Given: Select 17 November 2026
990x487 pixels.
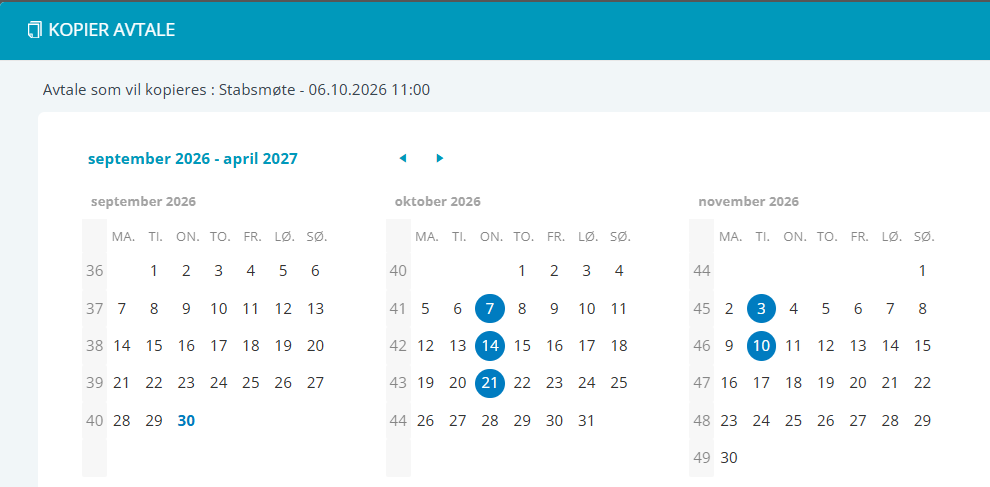Looking at the screenshot, I should coord(761,383).
